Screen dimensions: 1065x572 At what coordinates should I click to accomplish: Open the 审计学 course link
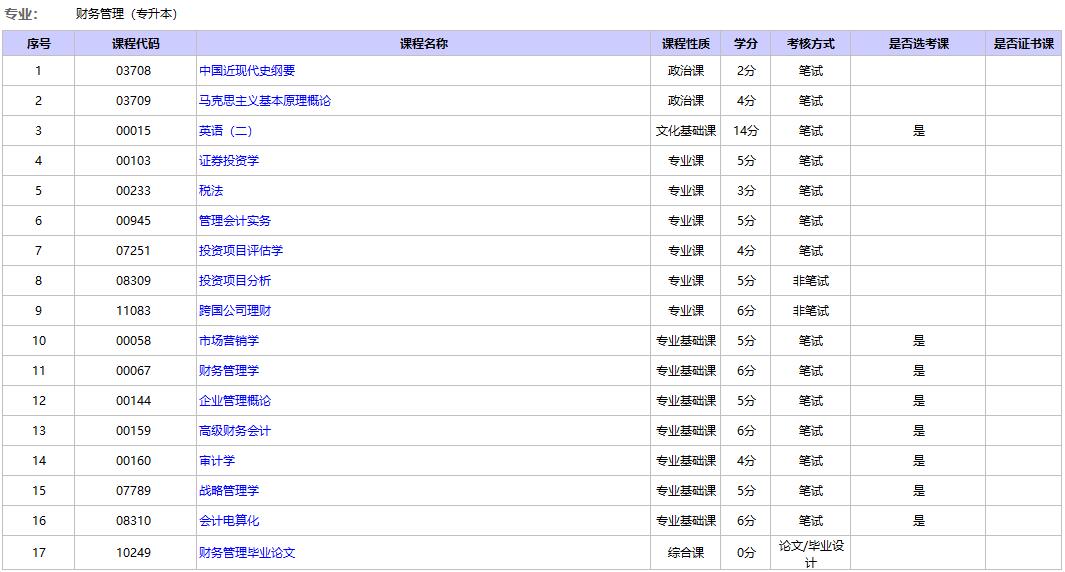coord(217,461)
